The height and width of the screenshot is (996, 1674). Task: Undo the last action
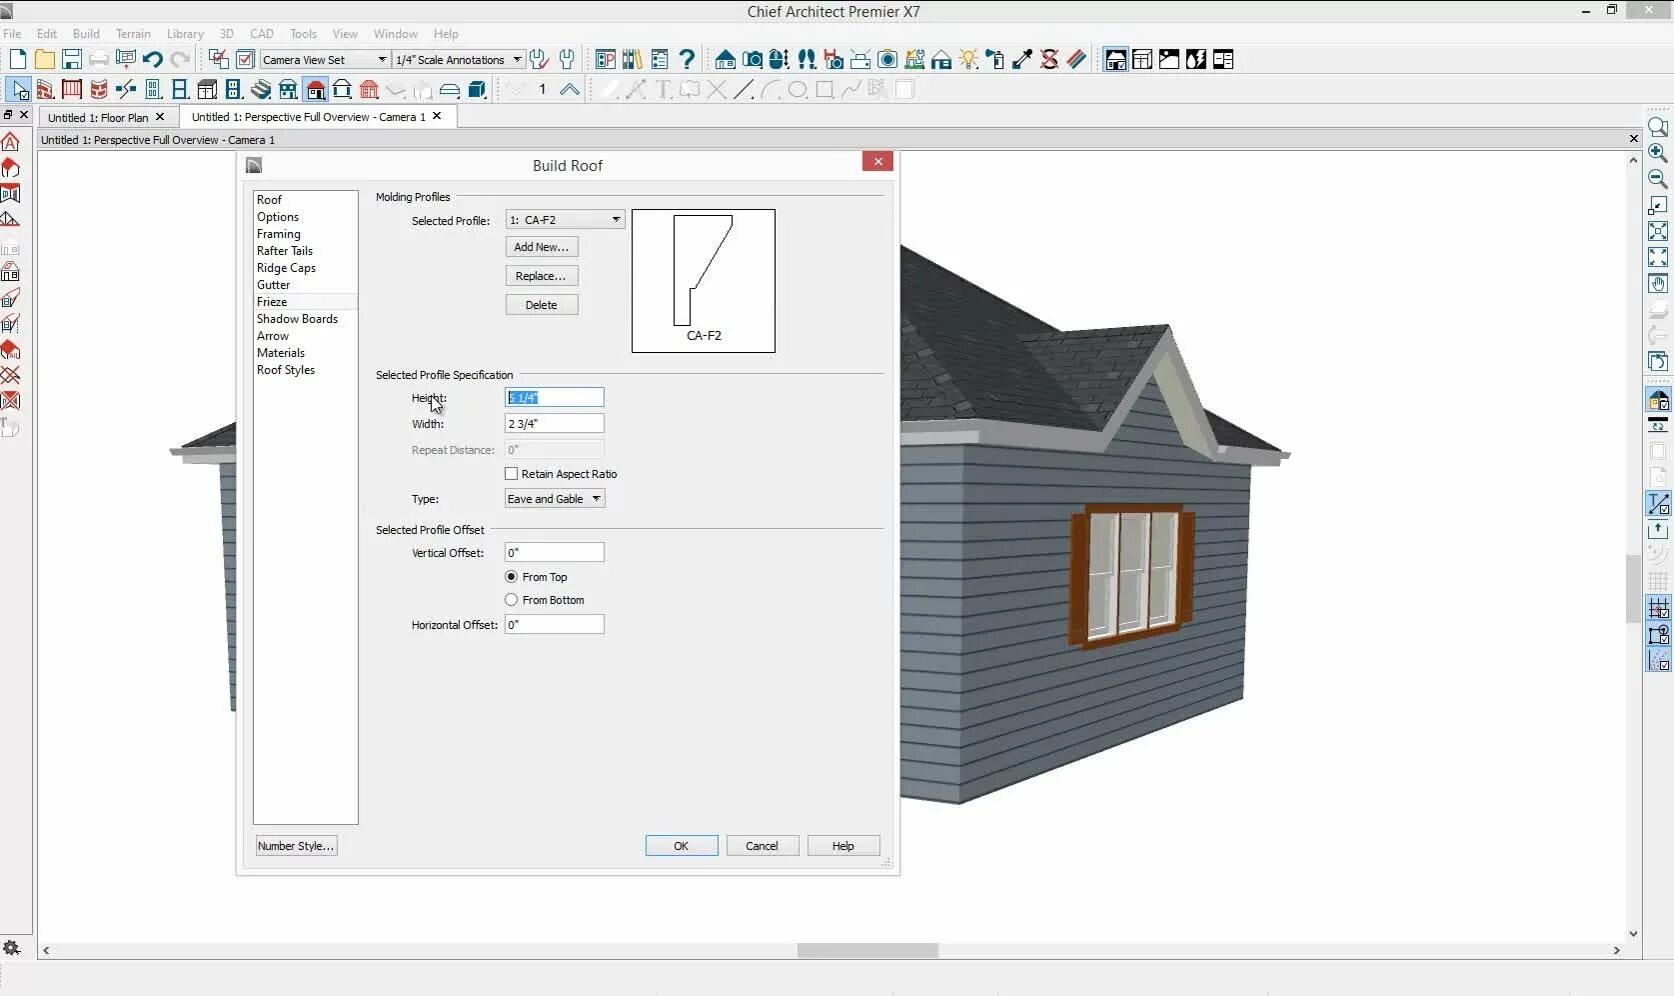point(153,60)
